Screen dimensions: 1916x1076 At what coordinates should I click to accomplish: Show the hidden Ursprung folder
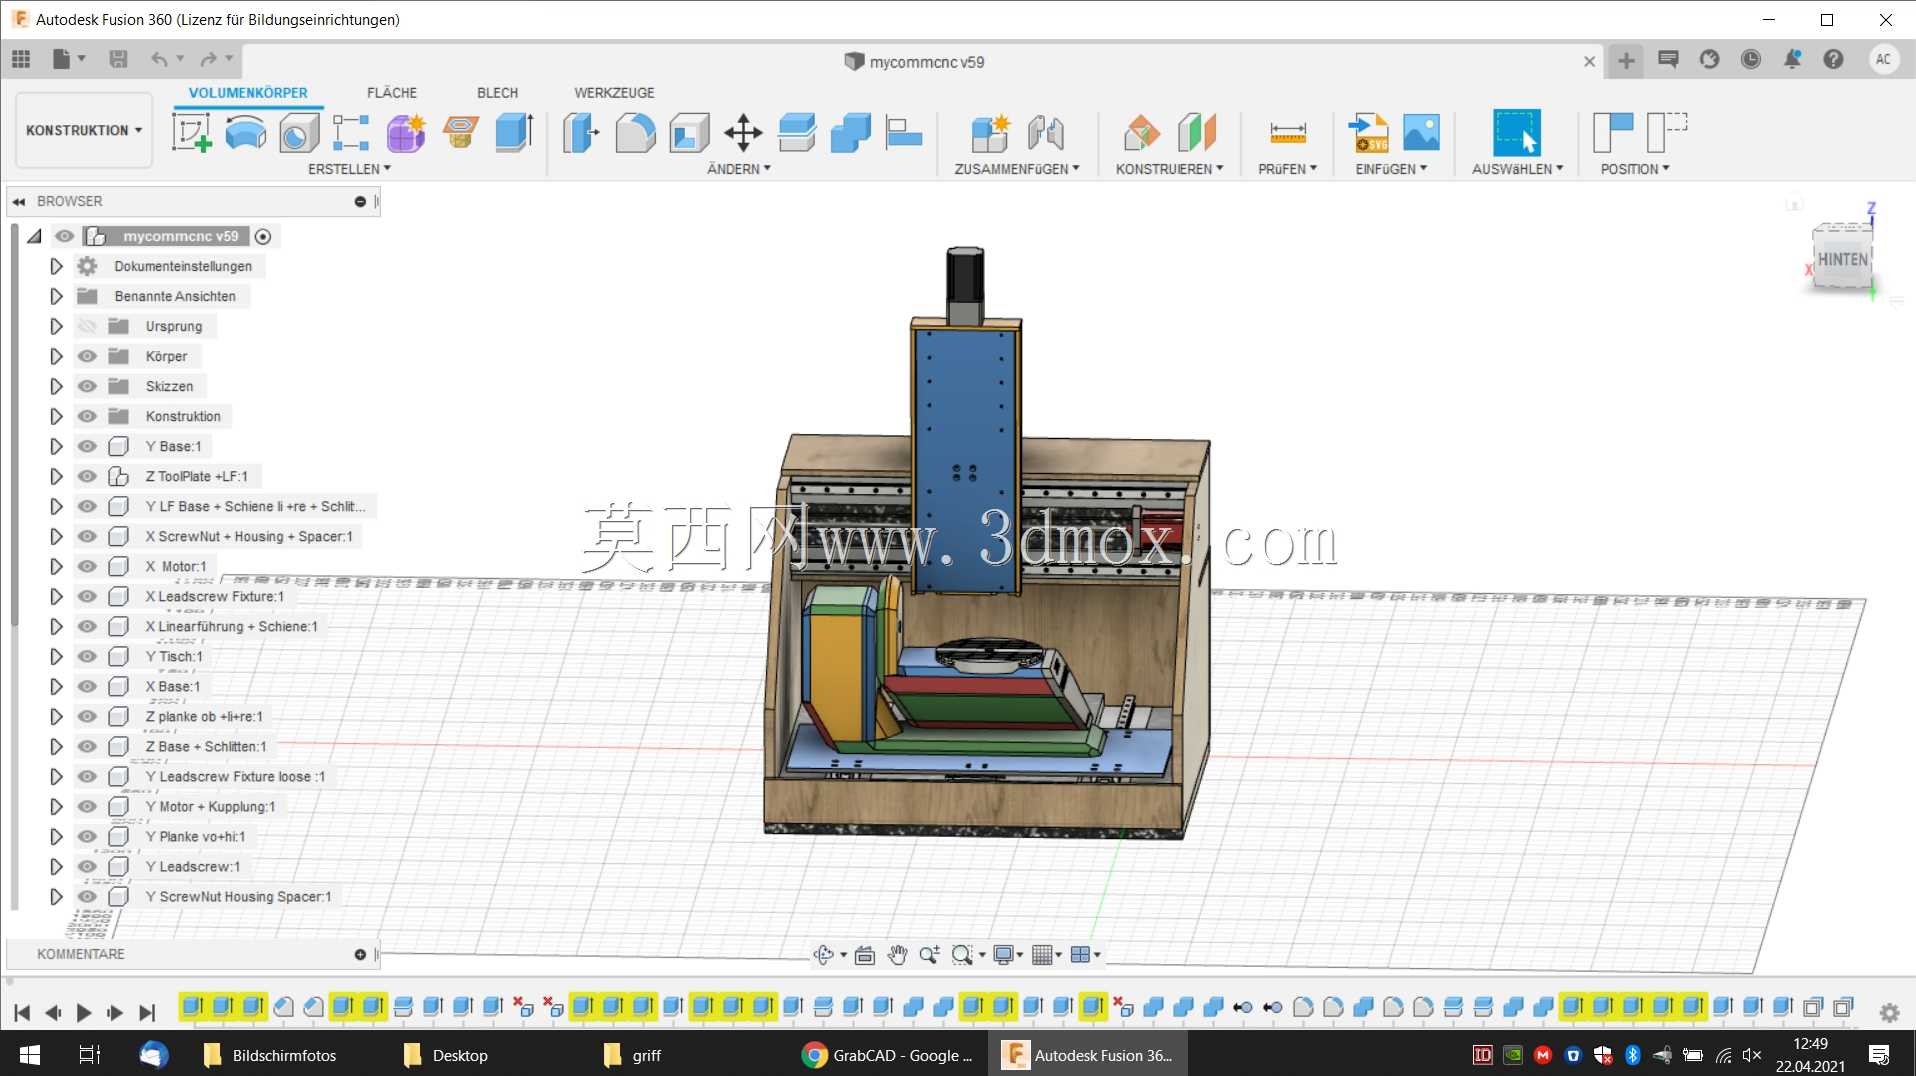88,326
